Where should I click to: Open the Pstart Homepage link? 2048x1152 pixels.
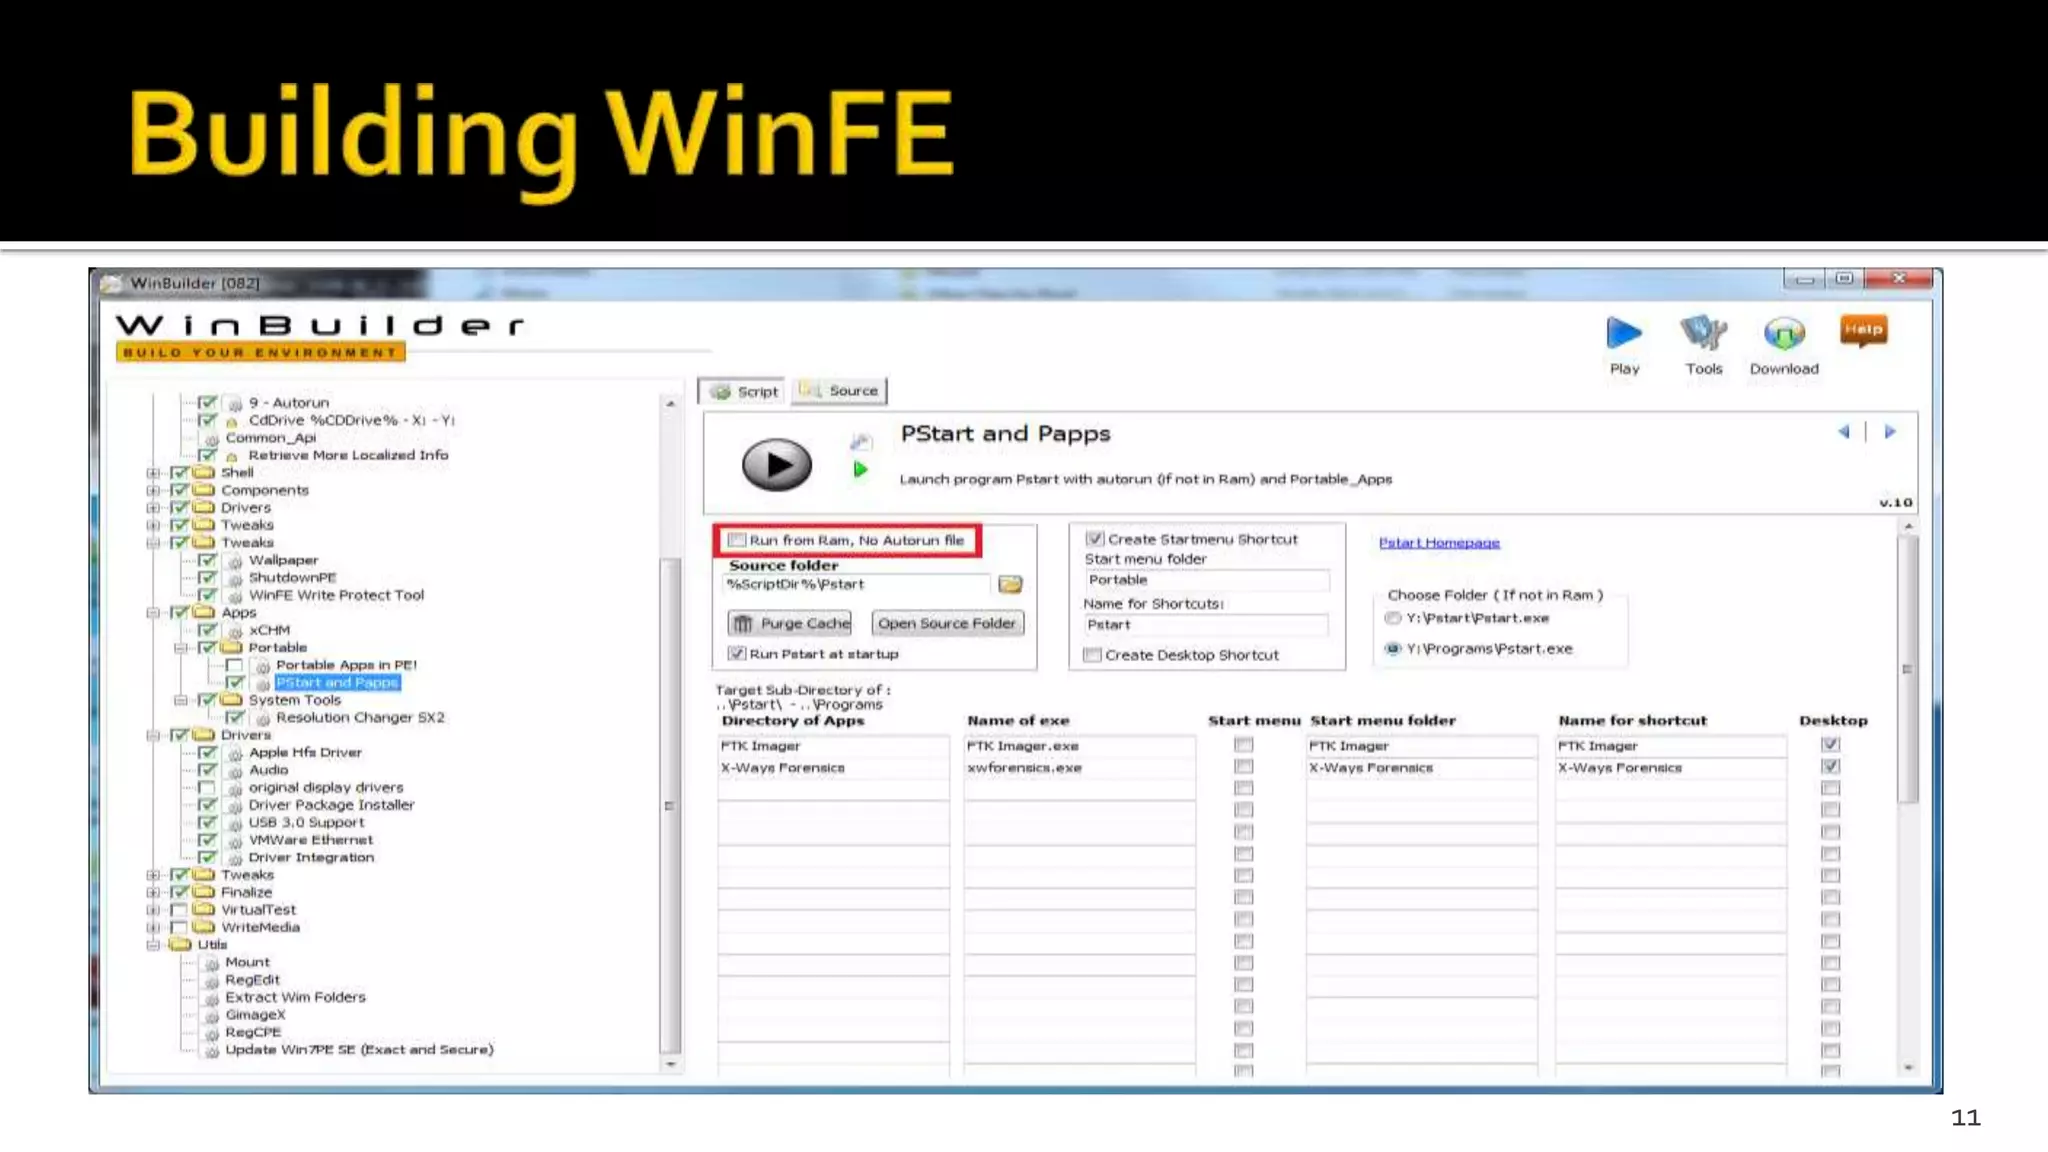1439,543
